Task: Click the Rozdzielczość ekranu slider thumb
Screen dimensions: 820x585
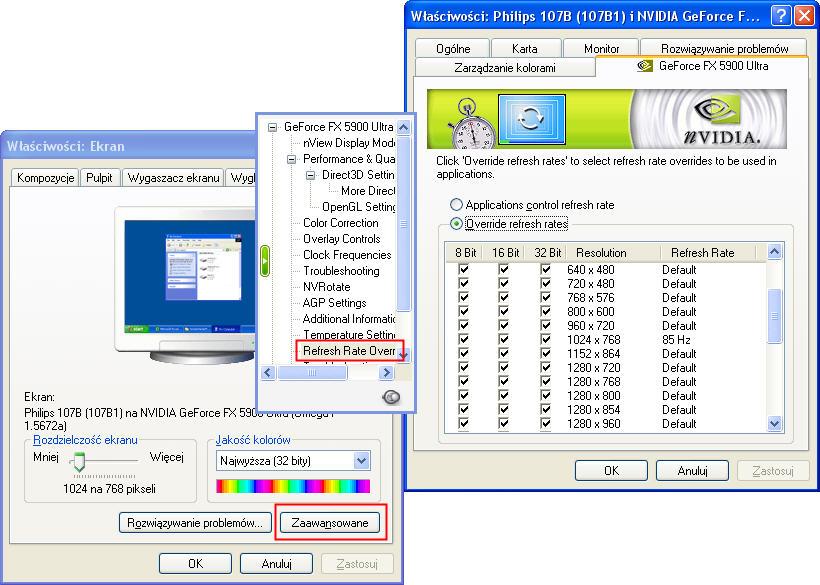Action: pos(79,462)
